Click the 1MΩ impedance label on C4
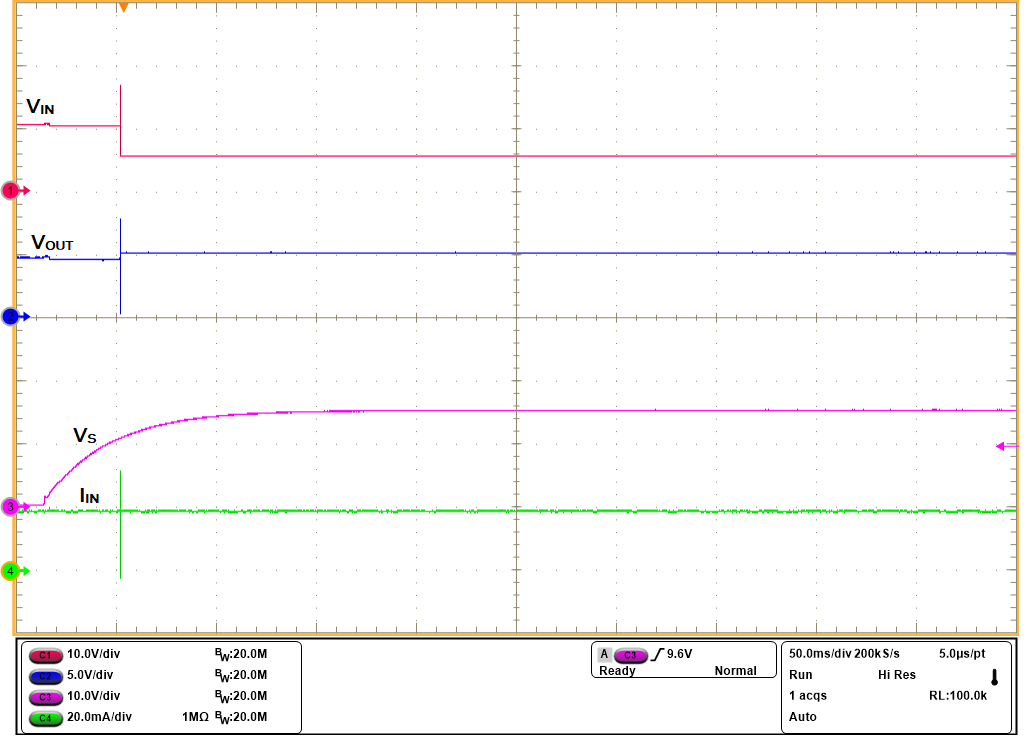This screenshot has width=1024, height=736. pos(195,716)
